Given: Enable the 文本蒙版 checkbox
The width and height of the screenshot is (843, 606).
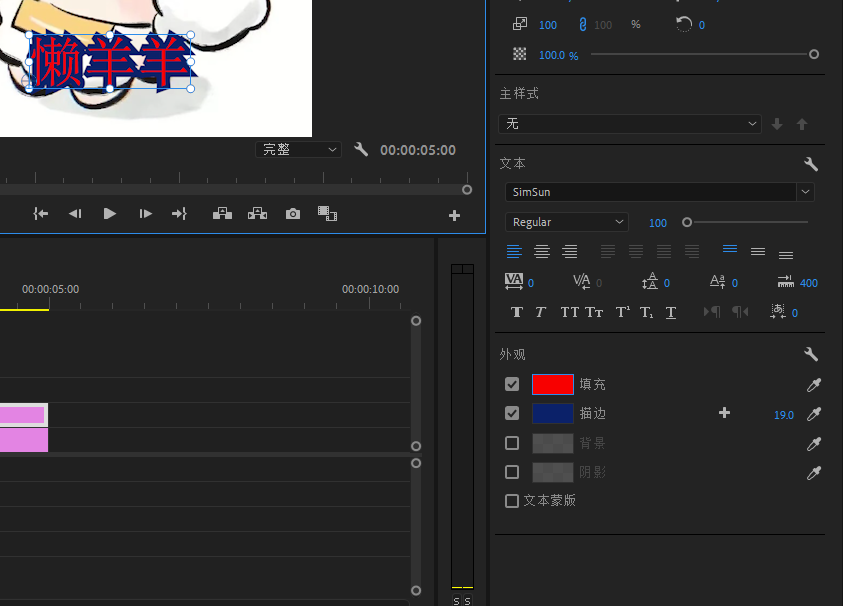Looking at the screenshot, I should pos(512,501).
